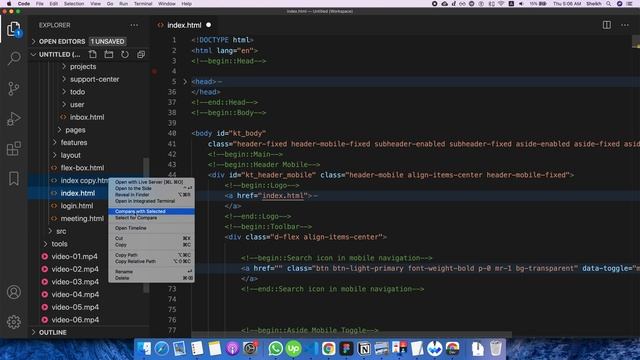640x360 pixels.
Task: Choose Open in Integrated Terminal
Action: [151, 201]
